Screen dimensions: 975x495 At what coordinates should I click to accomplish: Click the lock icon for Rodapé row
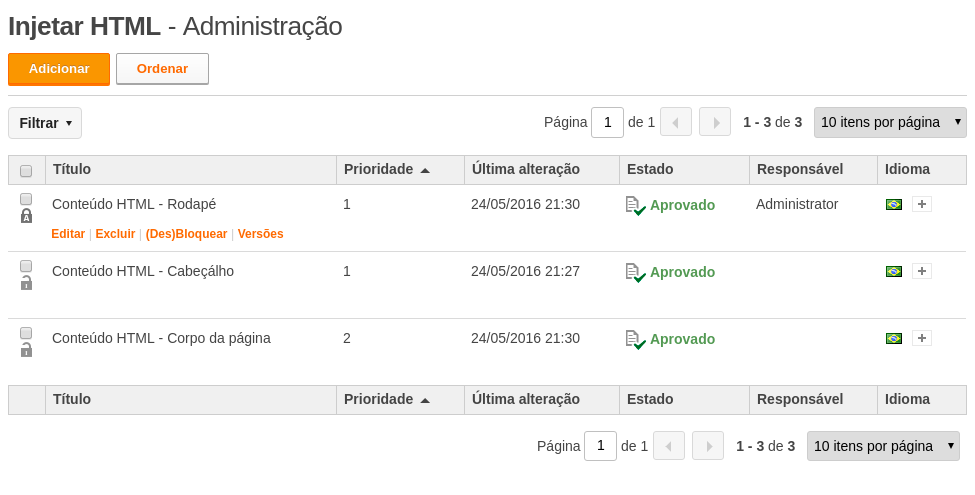point(26,216)
